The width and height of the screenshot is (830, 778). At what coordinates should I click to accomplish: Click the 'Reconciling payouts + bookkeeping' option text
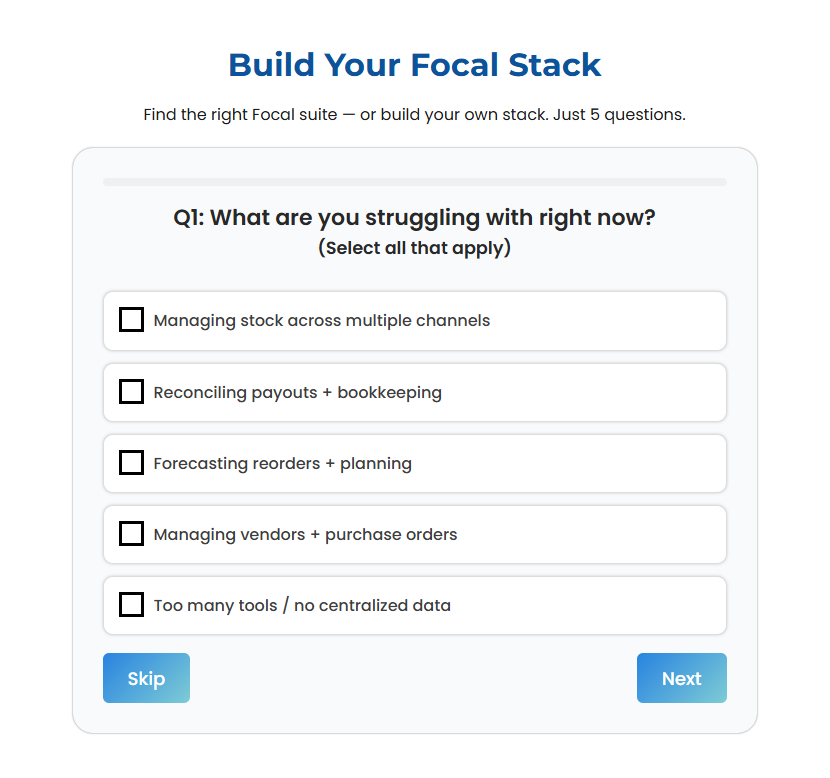click(x=297, y=393)
